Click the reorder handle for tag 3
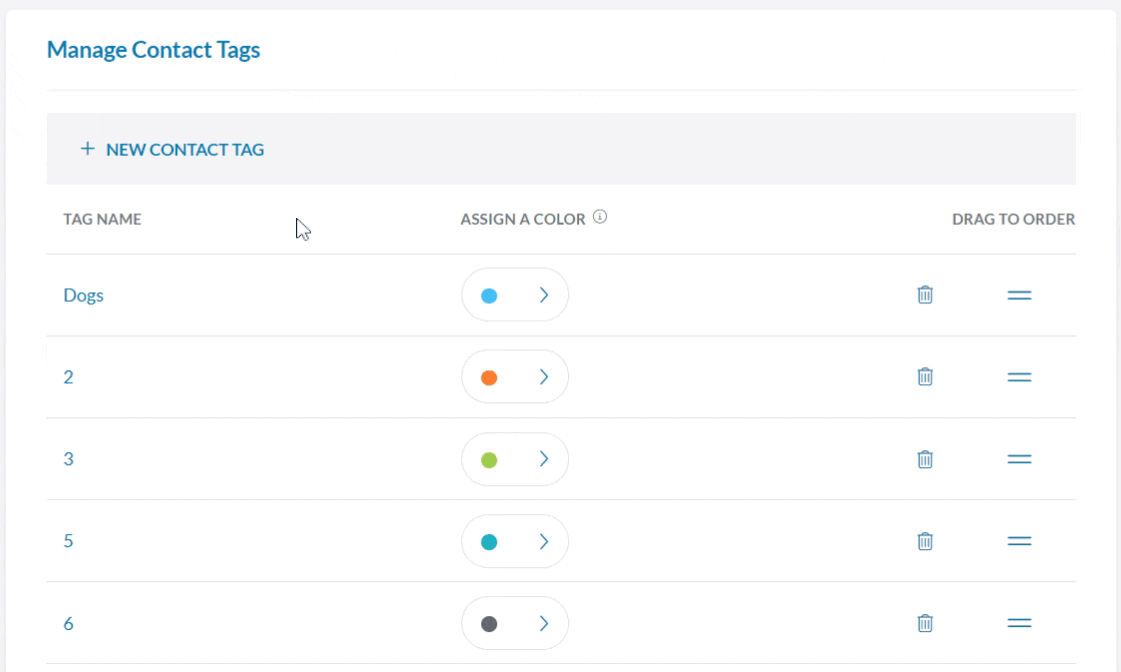The width and height of the screenshot is (1121, 672). tap(1018, 459)
